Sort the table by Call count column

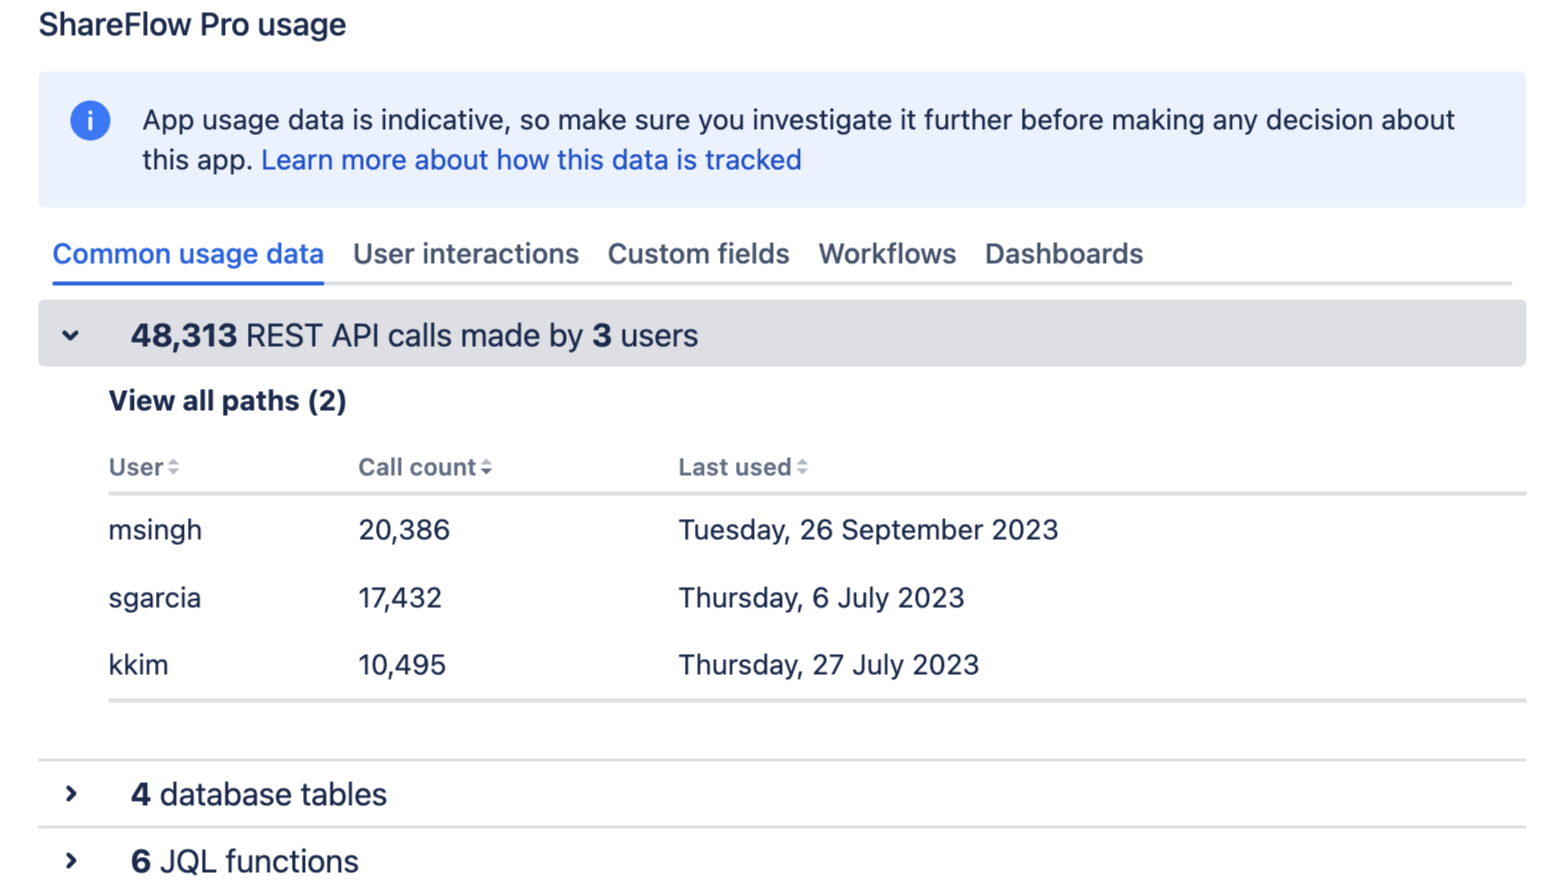click(416, 466)
